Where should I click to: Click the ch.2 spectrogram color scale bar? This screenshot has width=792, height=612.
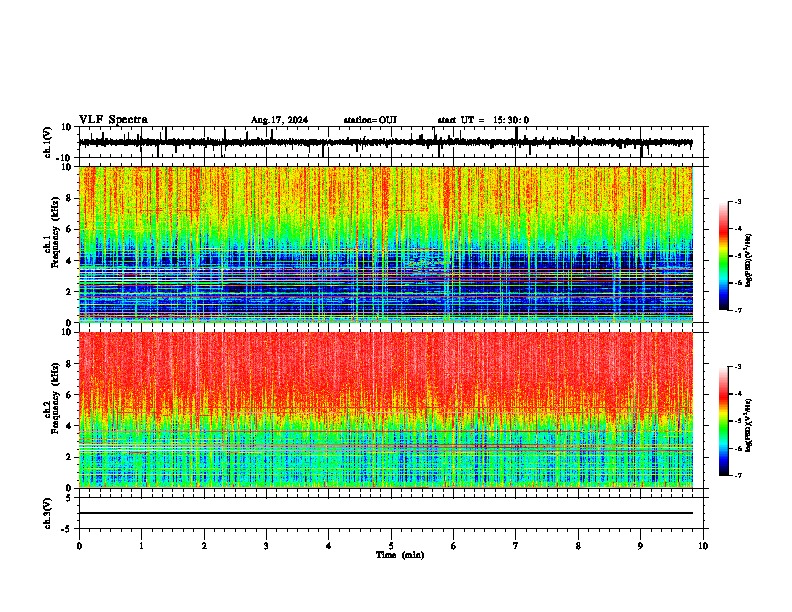click(724, 421)
